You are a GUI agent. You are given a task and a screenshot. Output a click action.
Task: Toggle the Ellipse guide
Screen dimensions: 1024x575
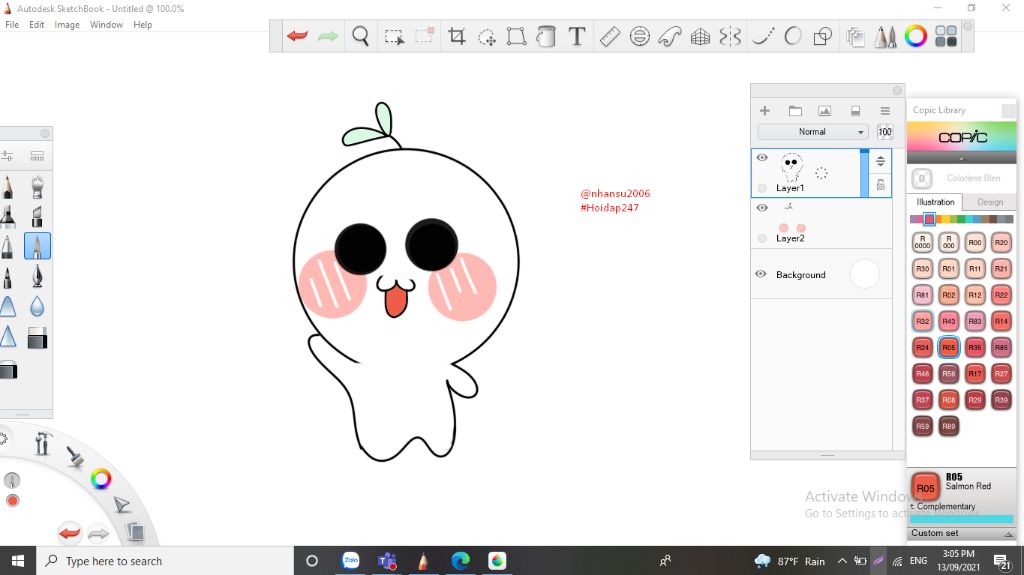click(x=639, y=36)
